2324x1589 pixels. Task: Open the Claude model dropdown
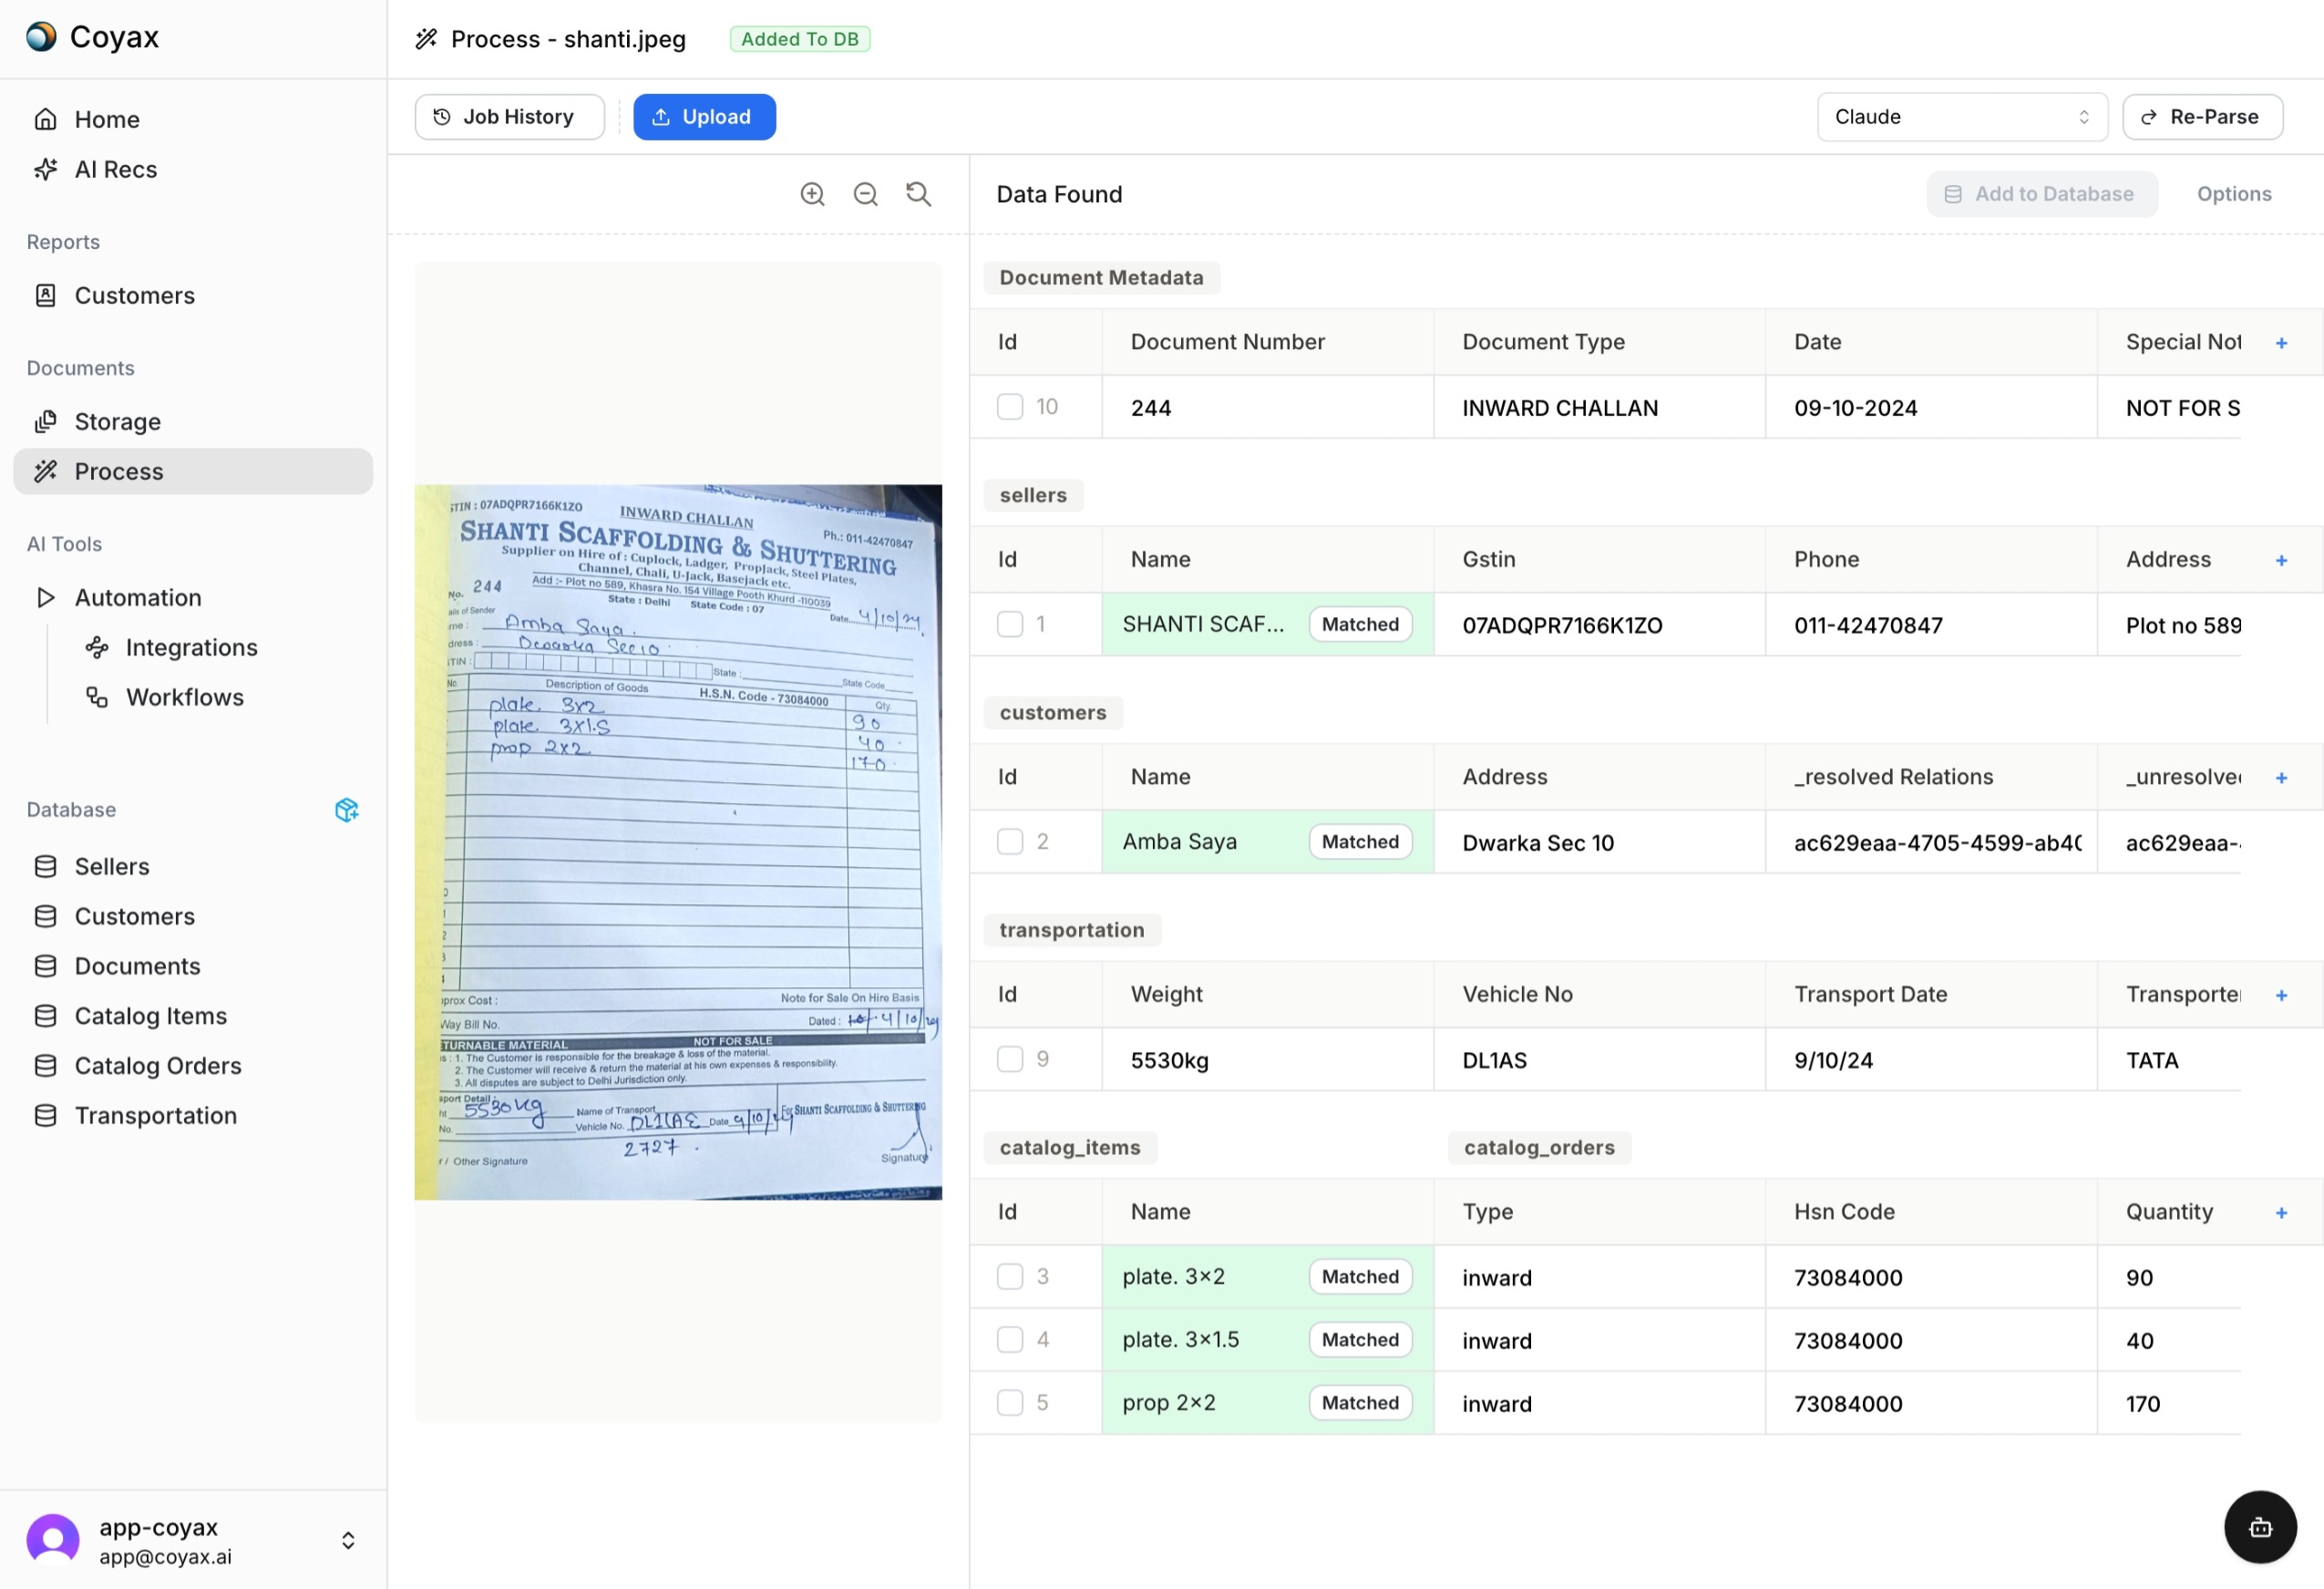click(x=1961, y=117)
